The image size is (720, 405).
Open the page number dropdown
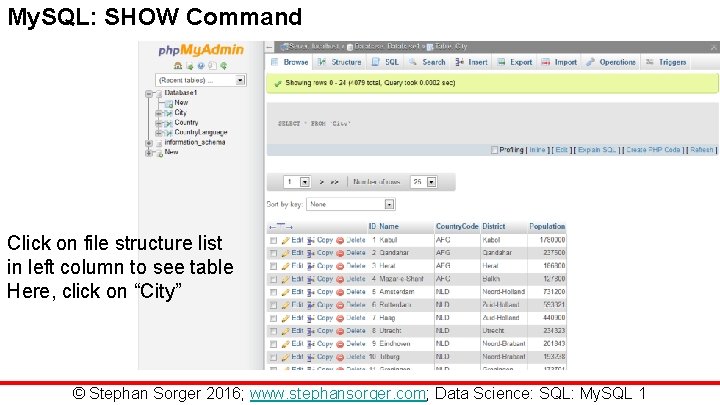(x=297, y=182)
